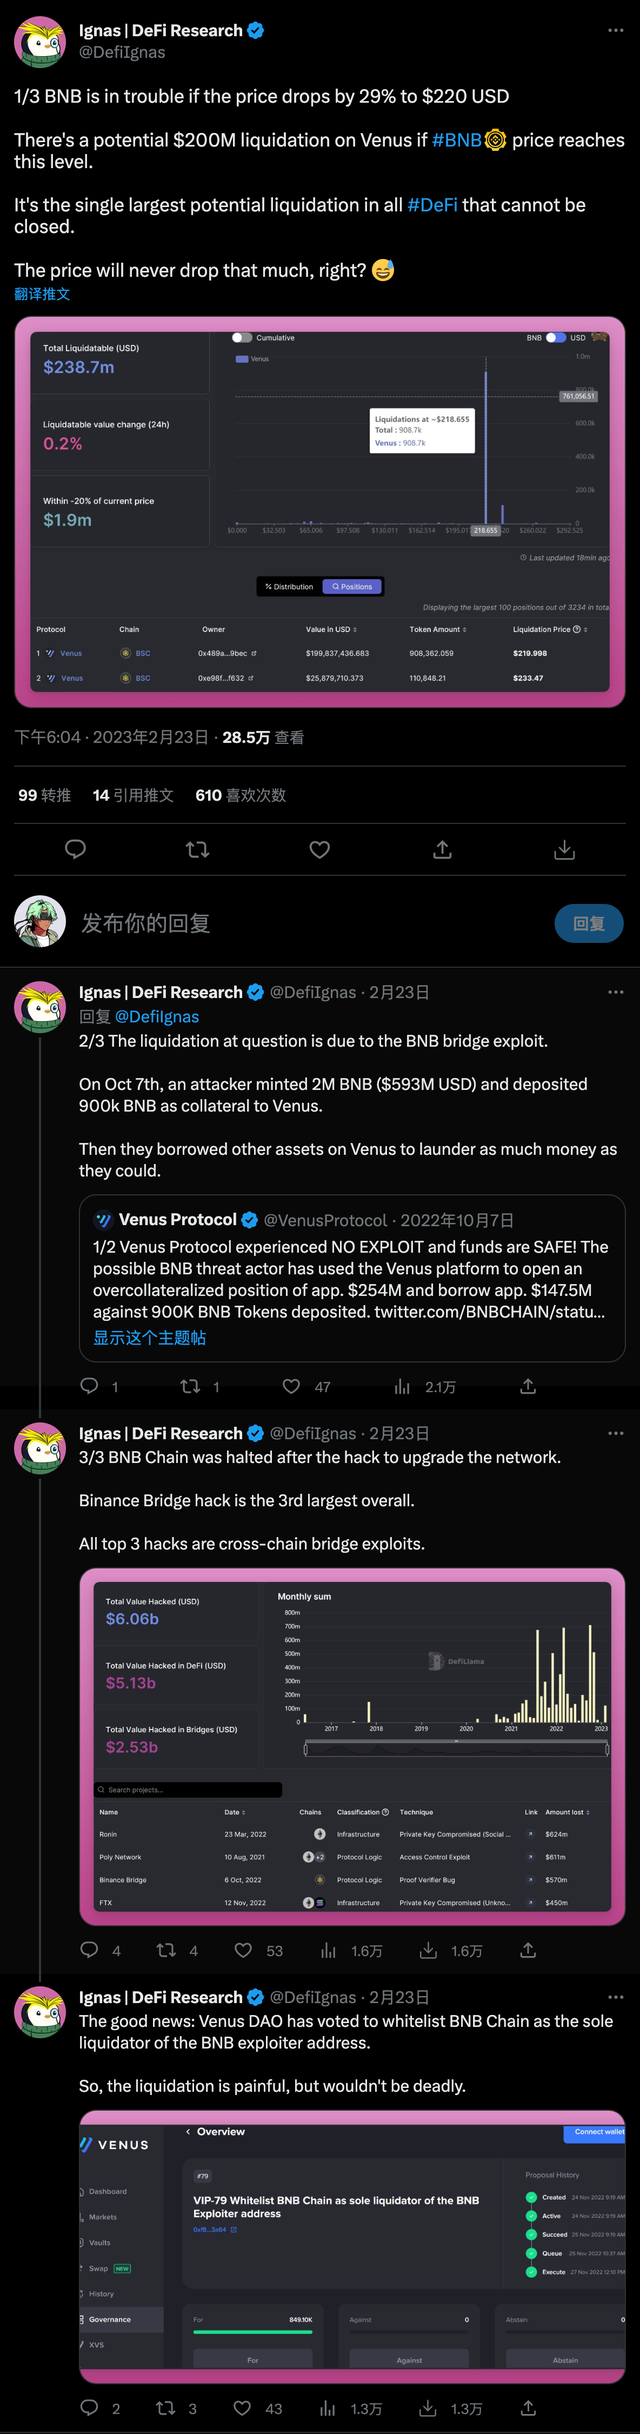Viewport: 640px width, 2434px height.
Task: Click the reply icon under the main tweet
Action: (x=75, y=850)
